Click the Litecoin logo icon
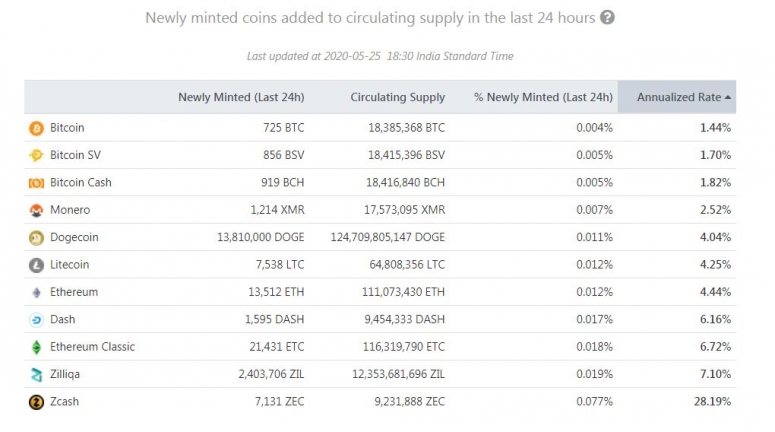 coord(37,265)
